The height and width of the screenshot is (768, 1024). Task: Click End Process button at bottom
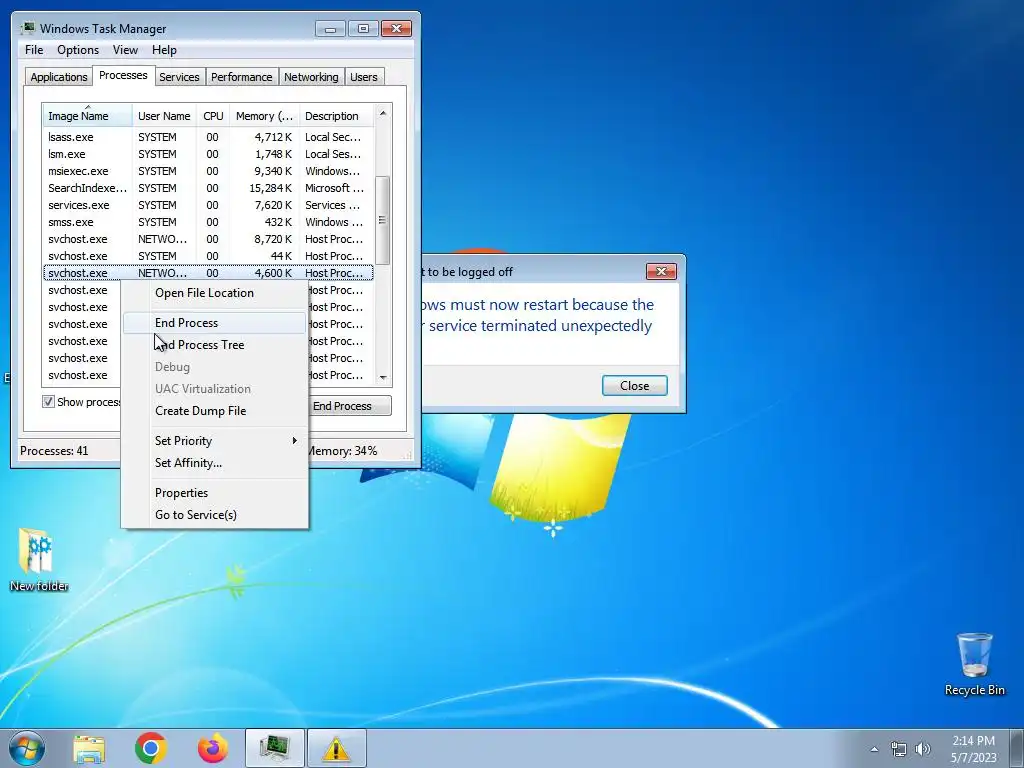349,406
